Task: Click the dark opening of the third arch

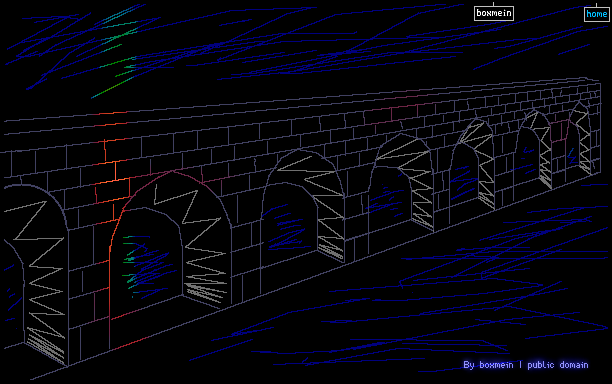Action: [289, 223]
